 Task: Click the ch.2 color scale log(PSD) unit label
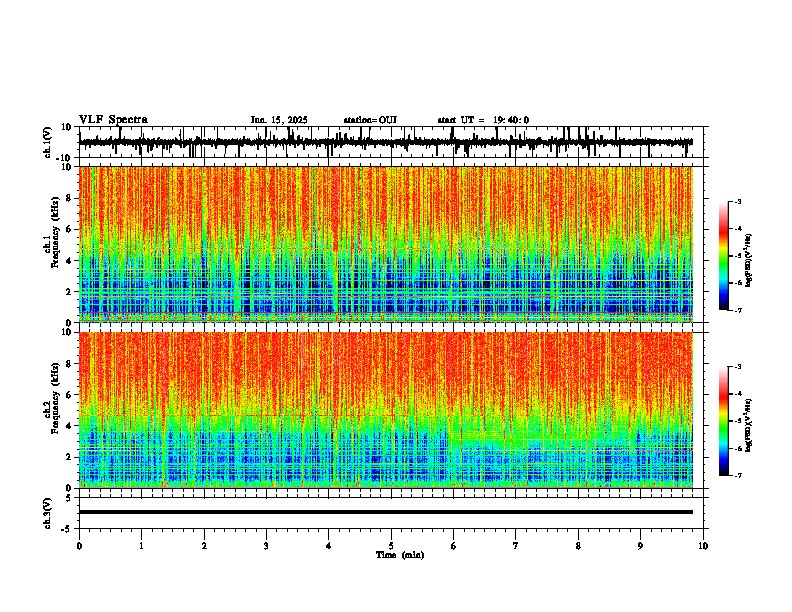point(749,425)
